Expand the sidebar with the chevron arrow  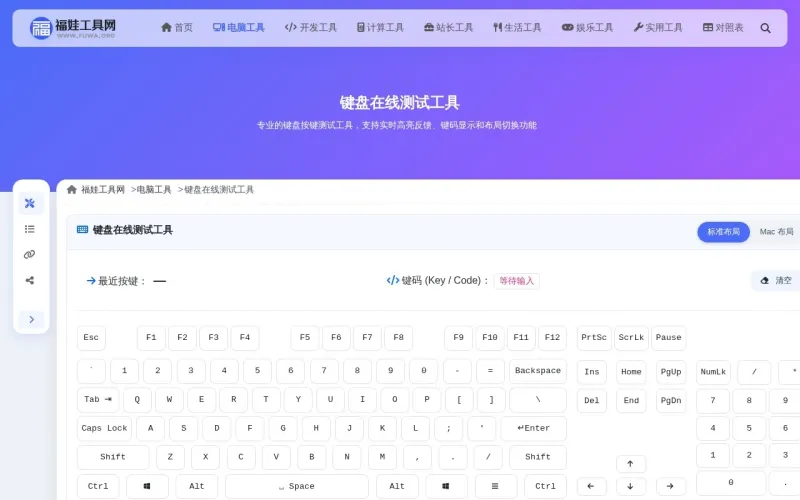point(31,319)
